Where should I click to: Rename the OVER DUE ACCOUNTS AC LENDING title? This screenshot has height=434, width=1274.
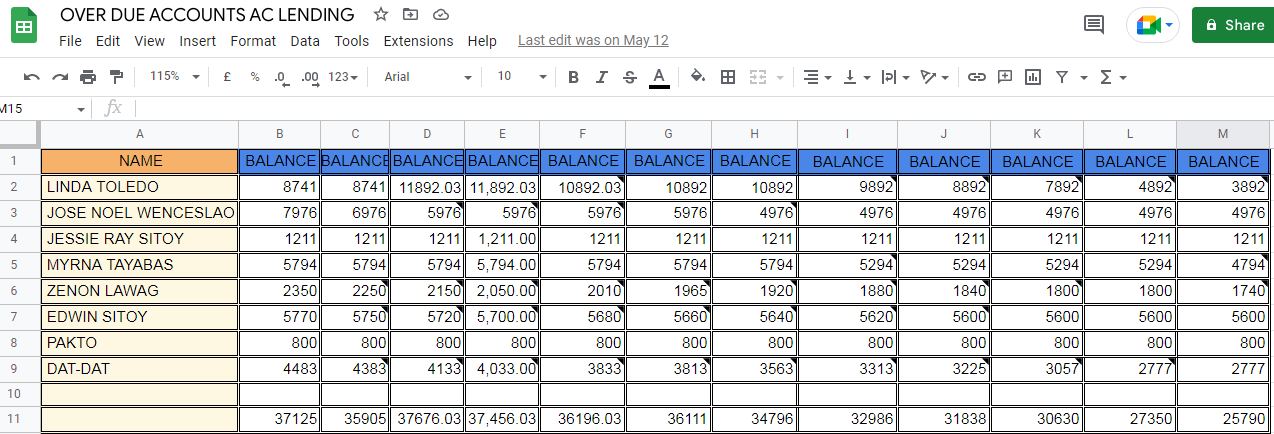(207, 15)
